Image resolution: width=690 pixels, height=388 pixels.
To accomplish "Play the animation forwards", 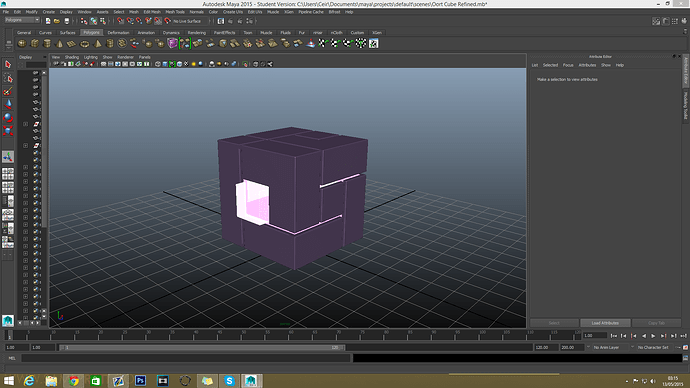I will pyautogui.click(x=653, y=336).
